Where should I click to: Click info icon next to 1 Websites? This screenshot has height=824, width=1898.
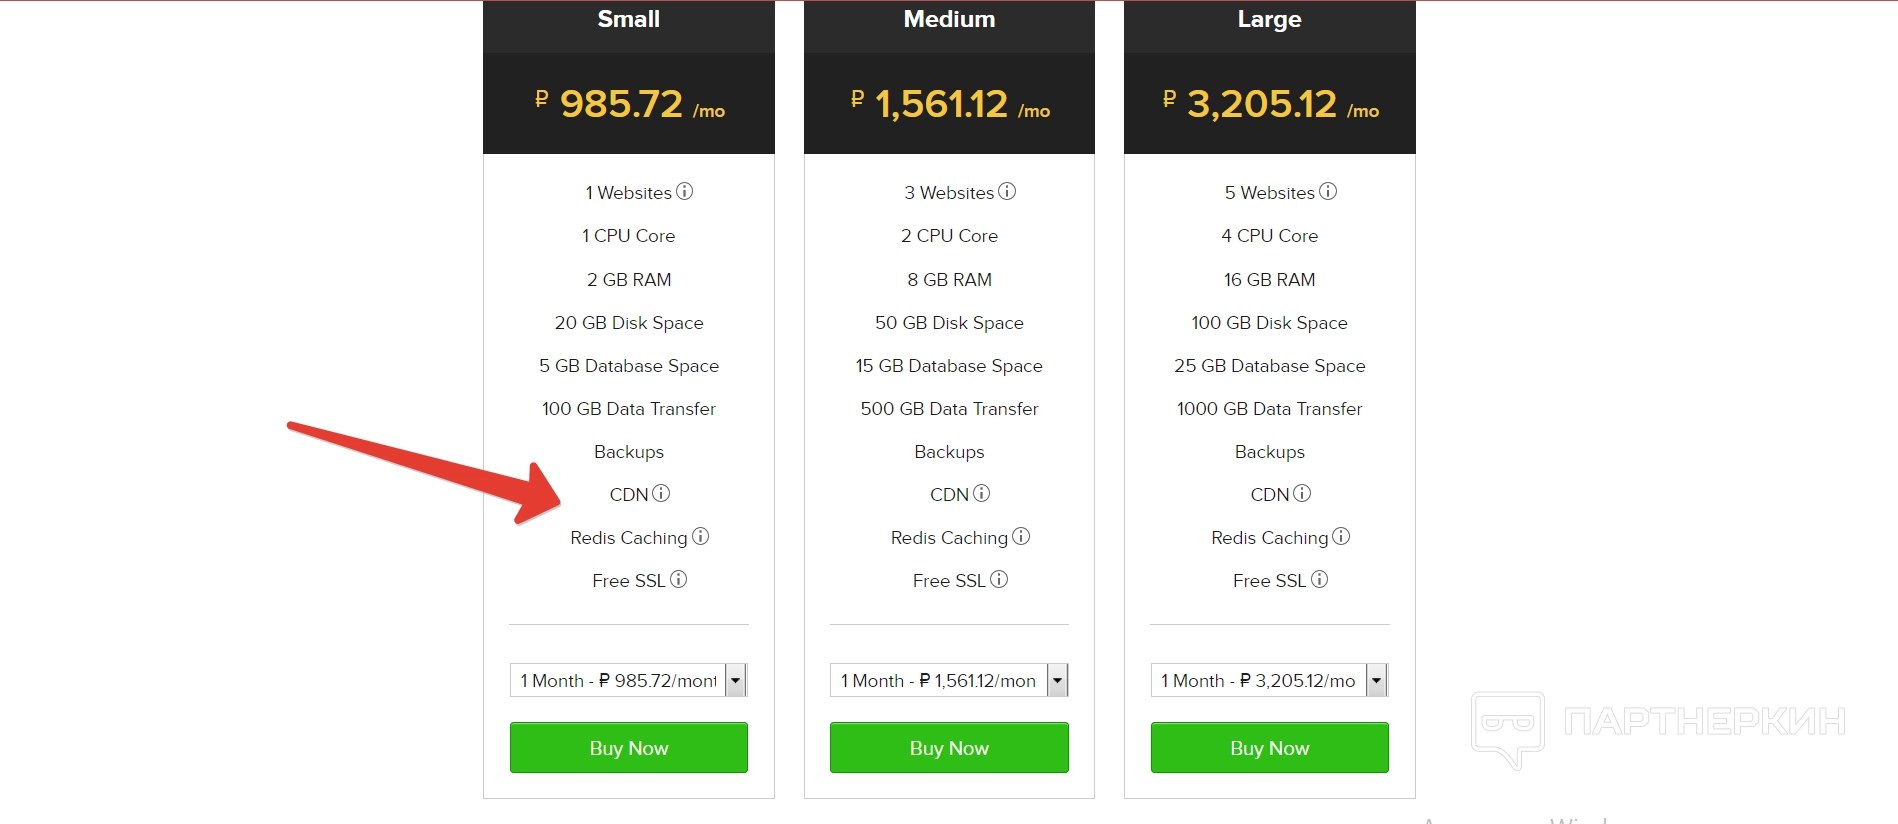point(684,191)
